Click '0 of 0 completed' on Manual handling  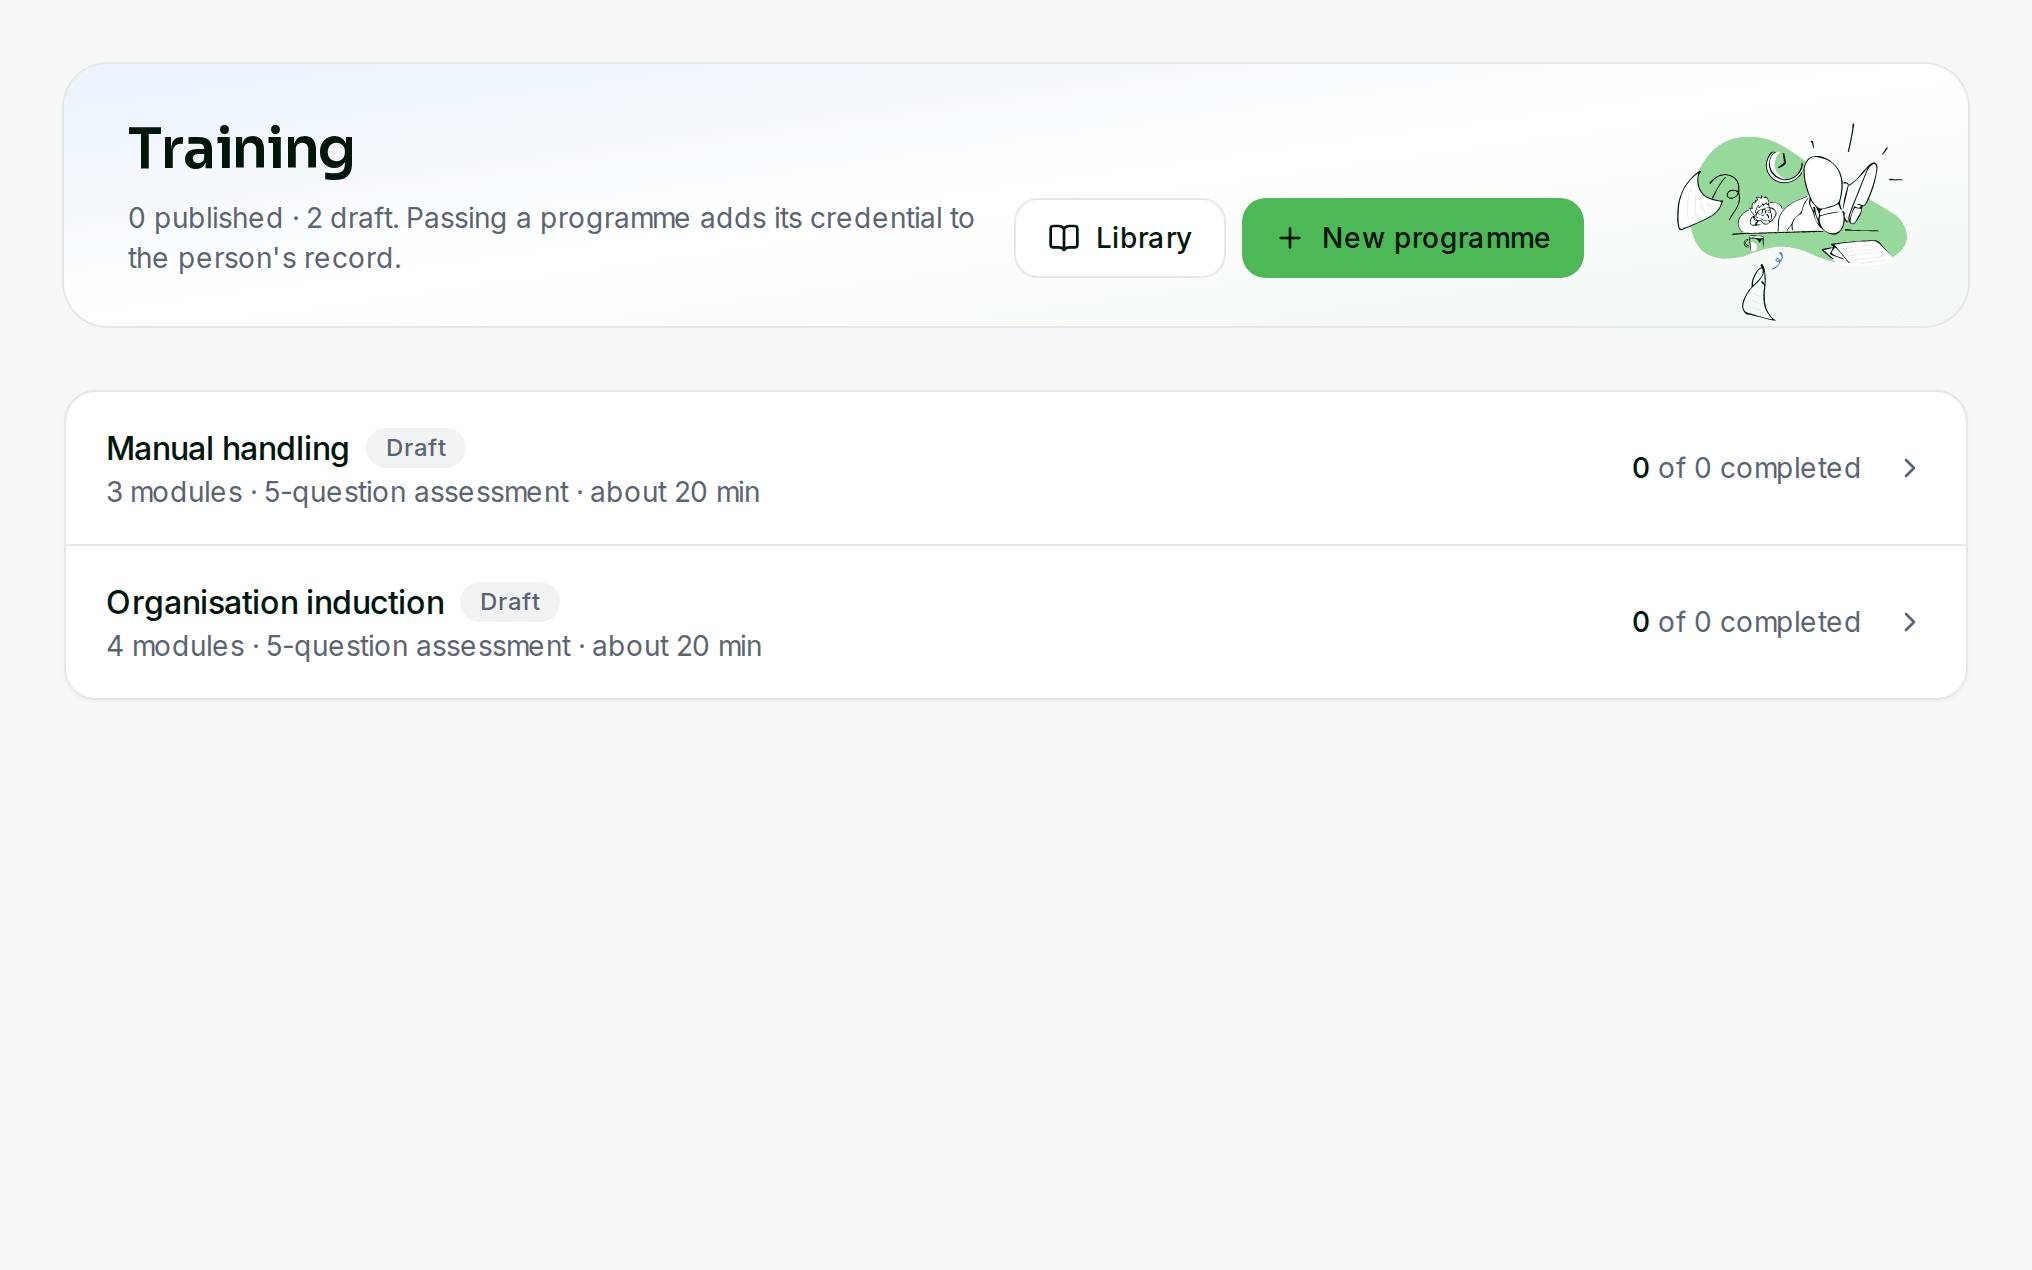click(x=1746, y=468)
